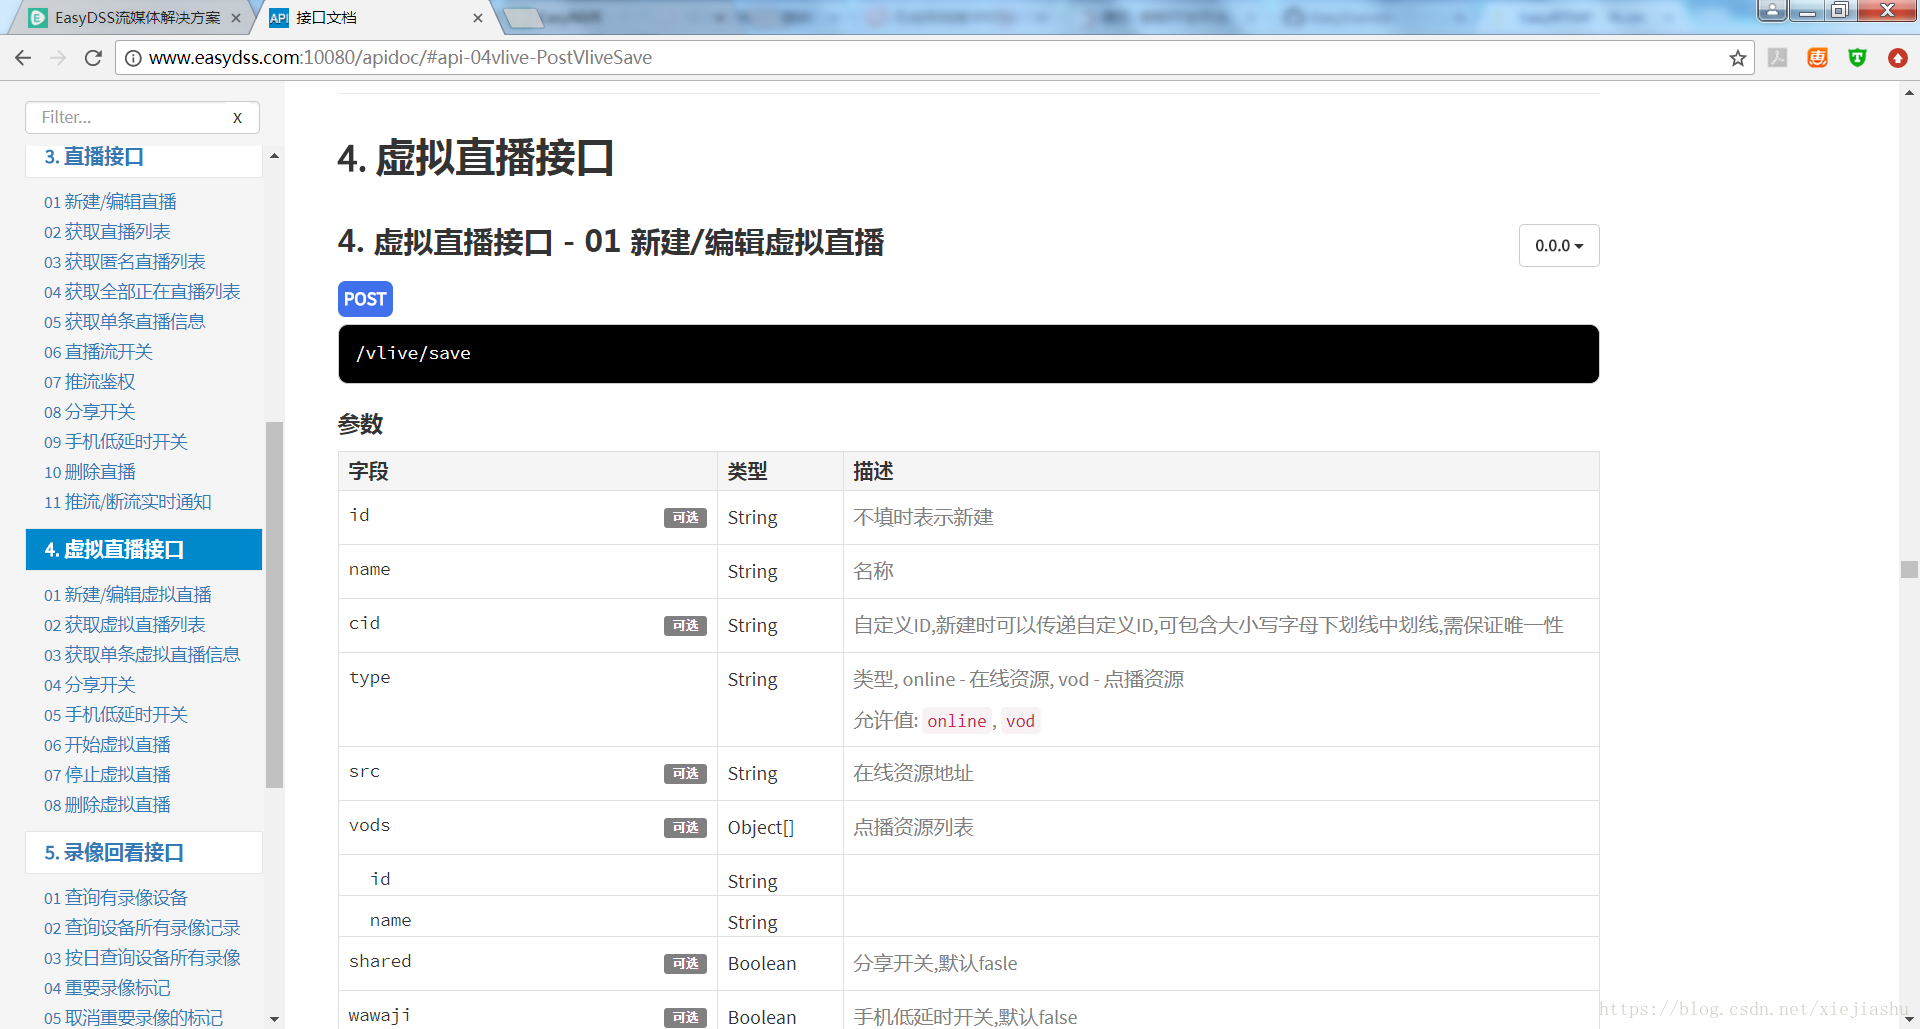The image size is (1920, 1029).
Task: Go to 10 删除直播
Action: click(x=89, y=472)
